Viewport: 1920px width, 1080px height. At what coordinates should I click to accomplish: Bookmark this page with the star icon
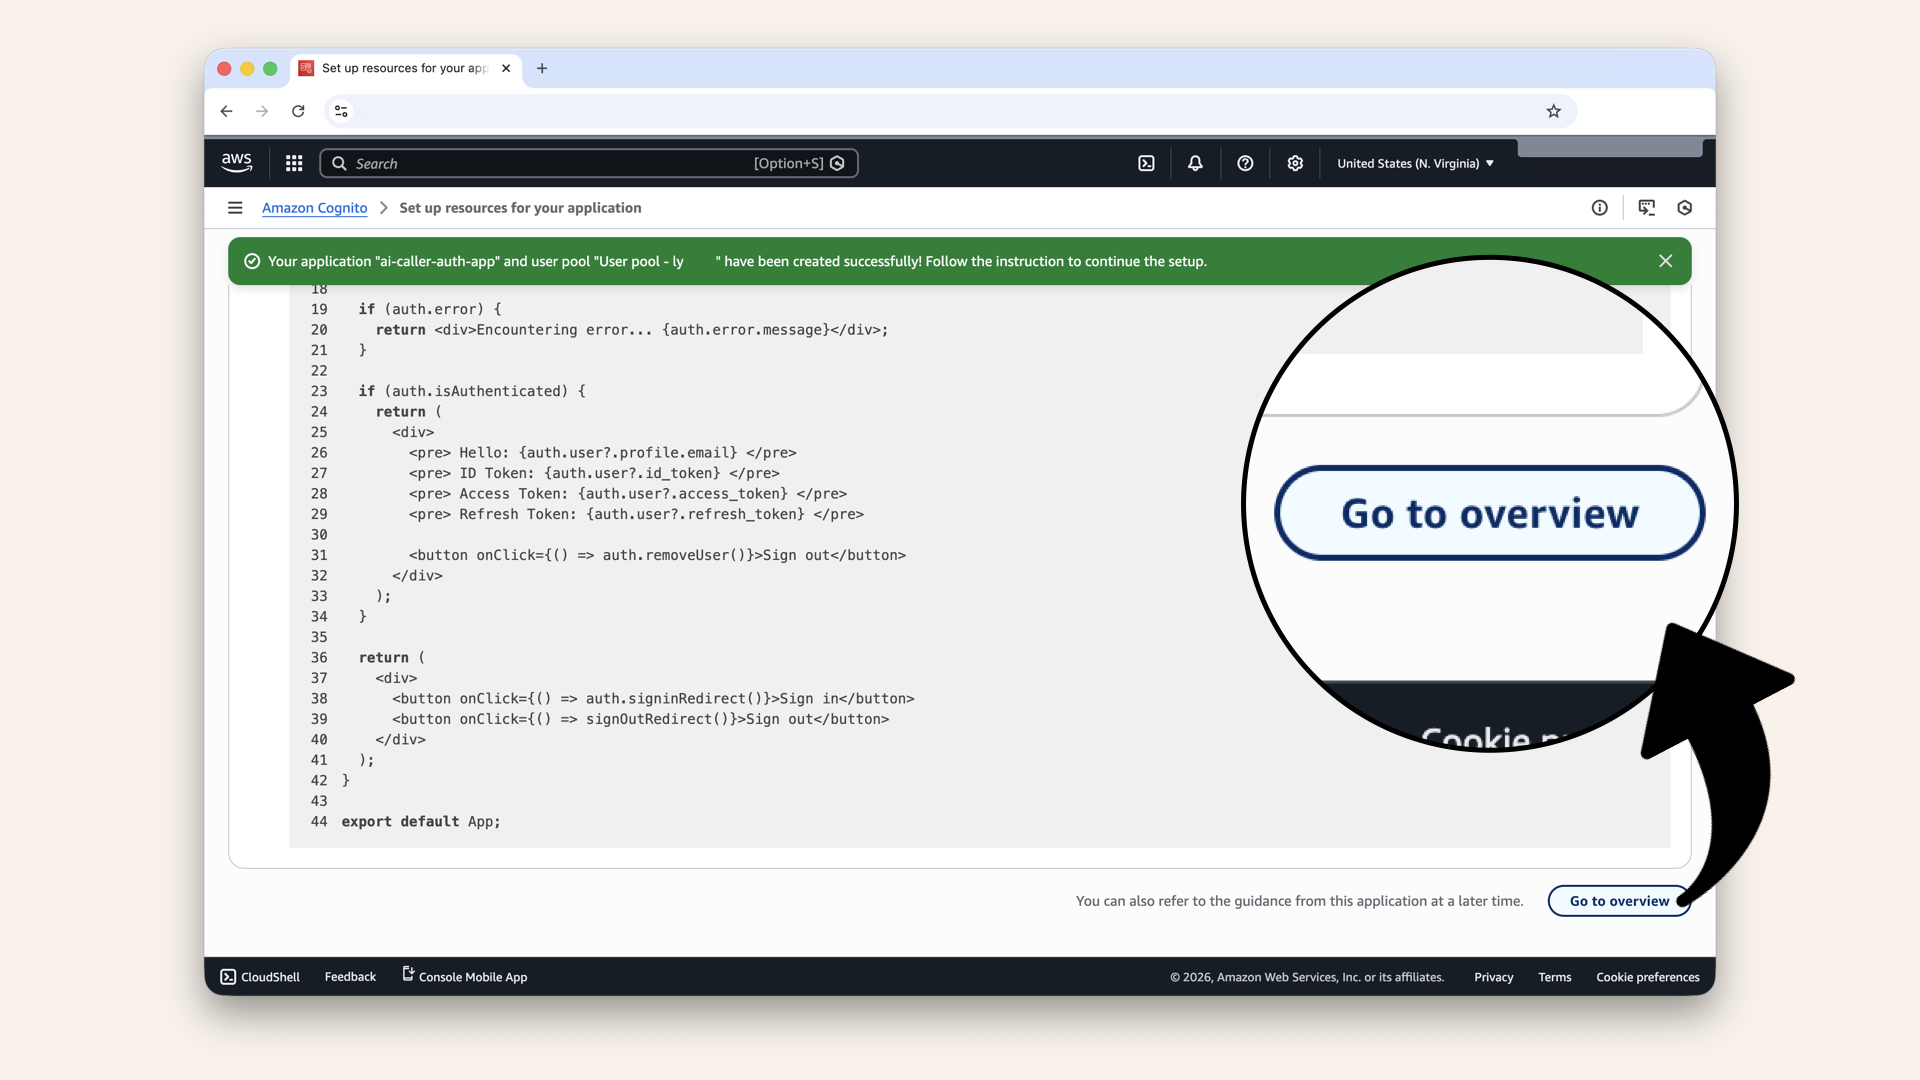1553,111
